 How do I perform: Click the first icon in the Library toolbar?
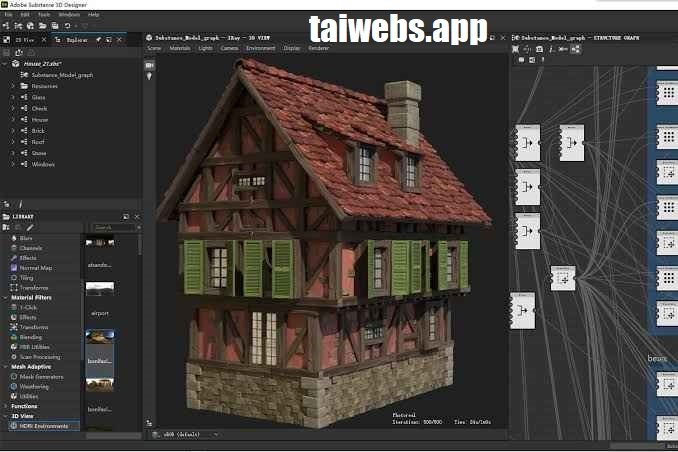click(x=6, y=228)
